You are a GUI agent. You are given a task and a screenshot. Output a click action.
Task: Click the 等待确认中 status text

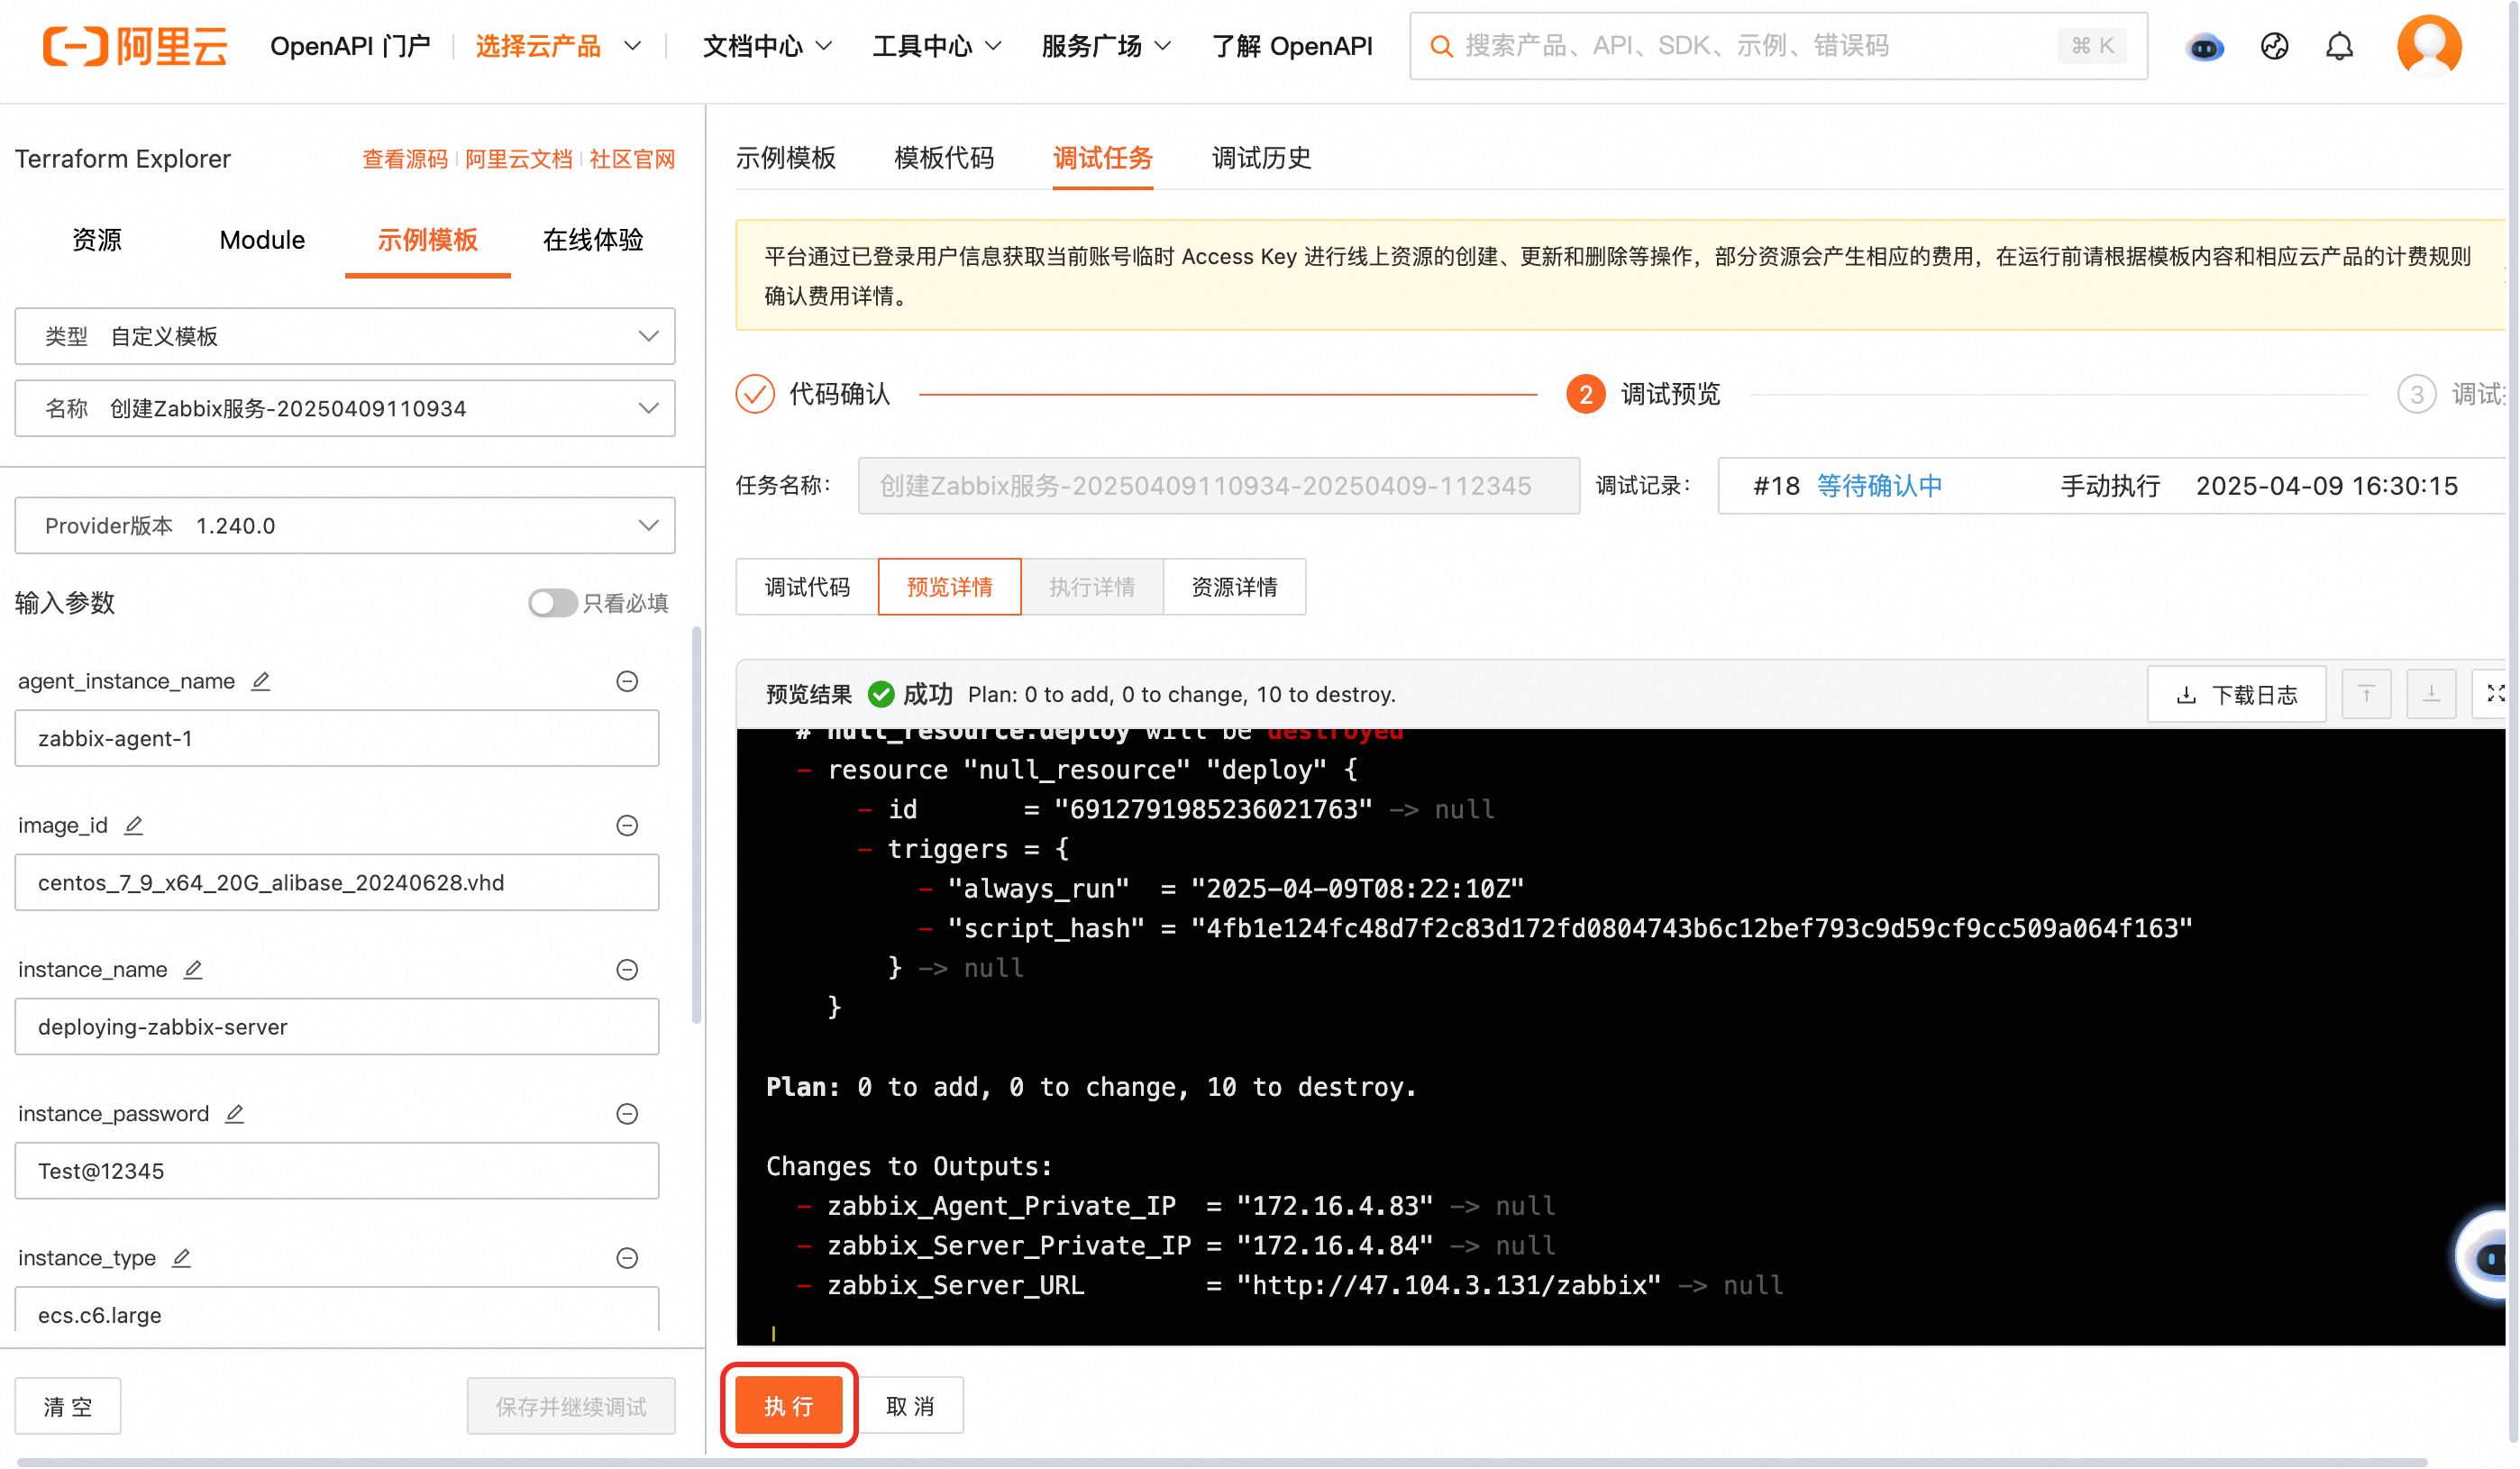1879,486
